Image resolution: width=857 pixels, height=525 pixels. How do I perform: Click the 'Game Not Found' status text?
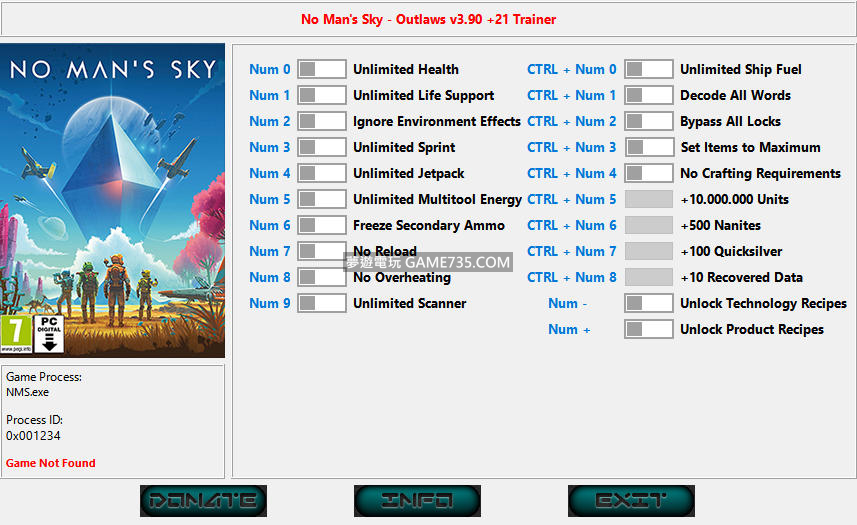[x=51, y=463]
